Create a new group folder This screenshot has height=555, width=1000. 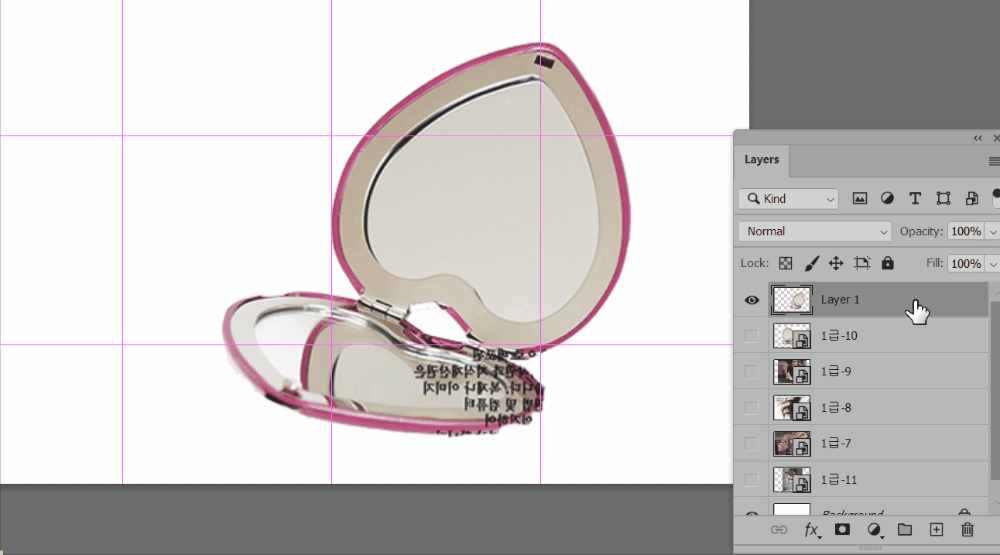[x=904, y=529]
